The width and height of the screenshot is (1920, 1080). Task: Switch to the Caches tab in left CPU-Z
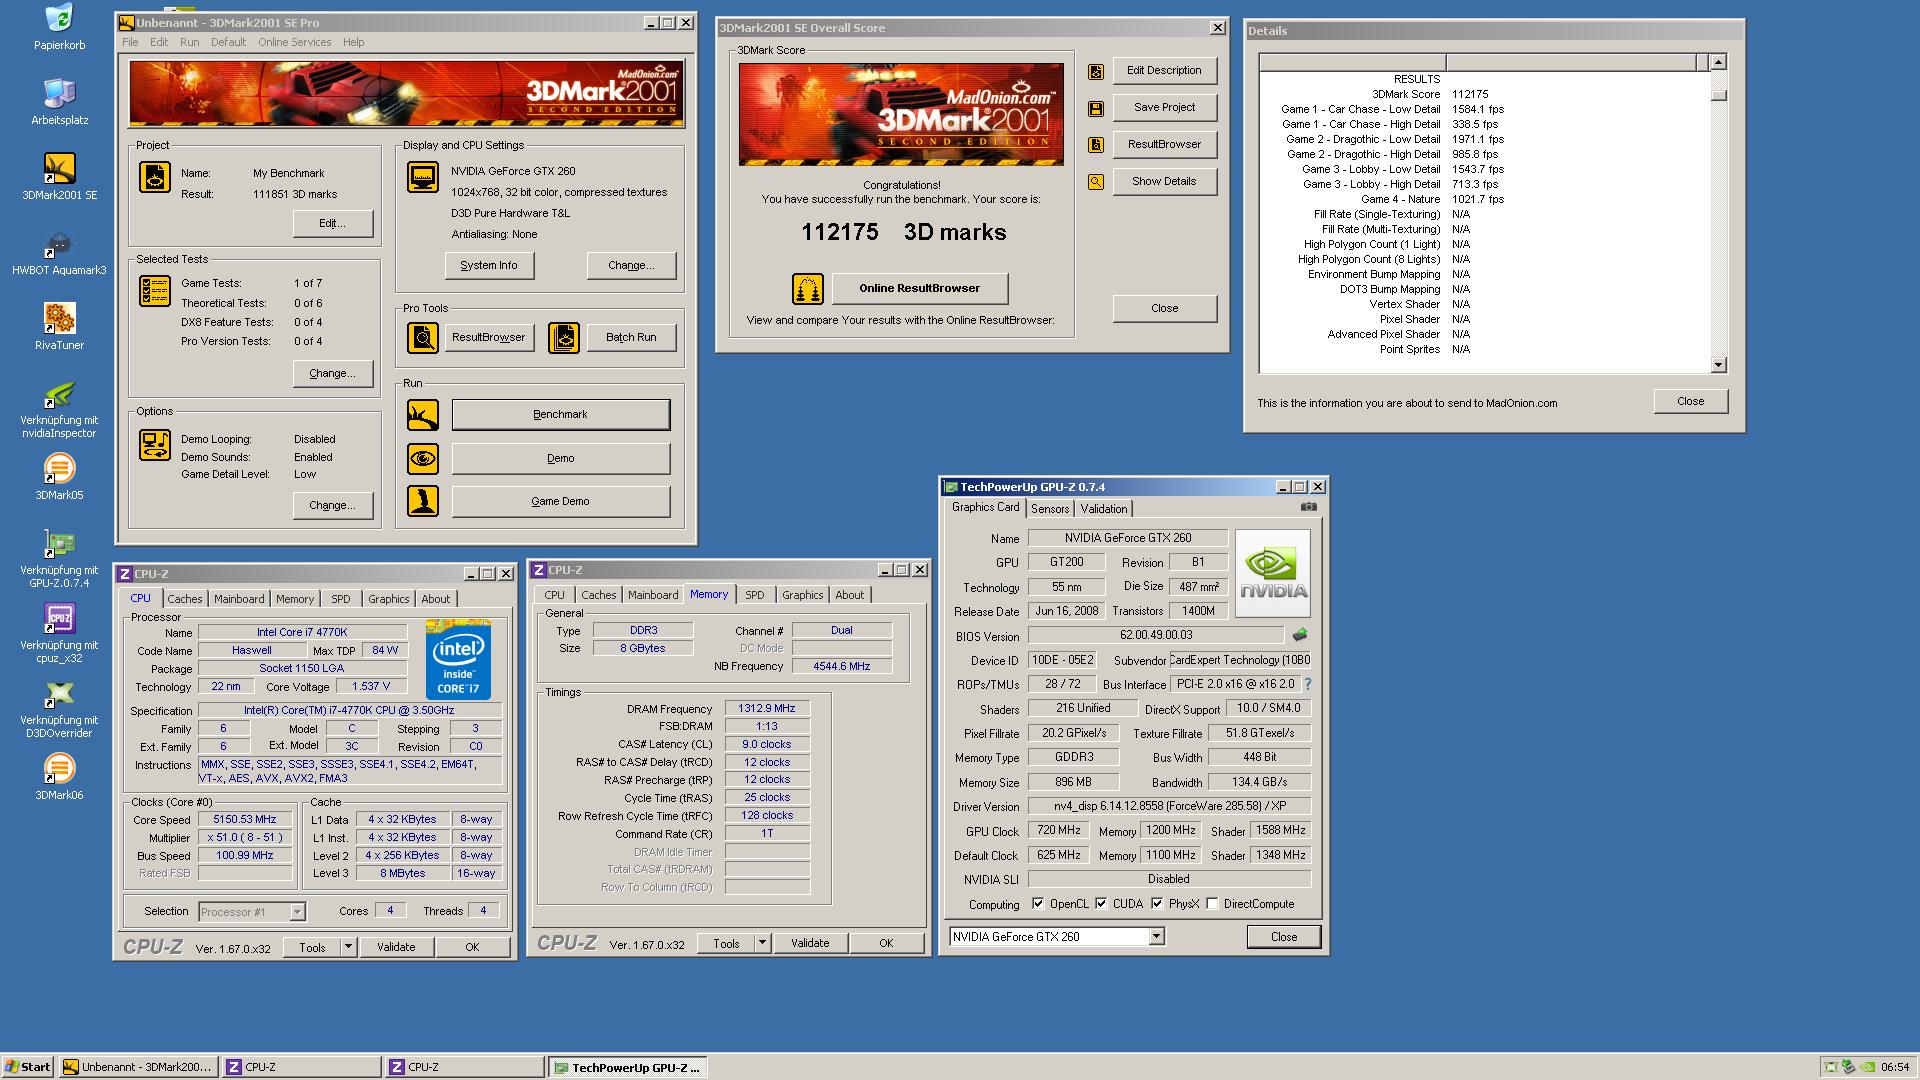pyautogui.click(x=184, y=599)
